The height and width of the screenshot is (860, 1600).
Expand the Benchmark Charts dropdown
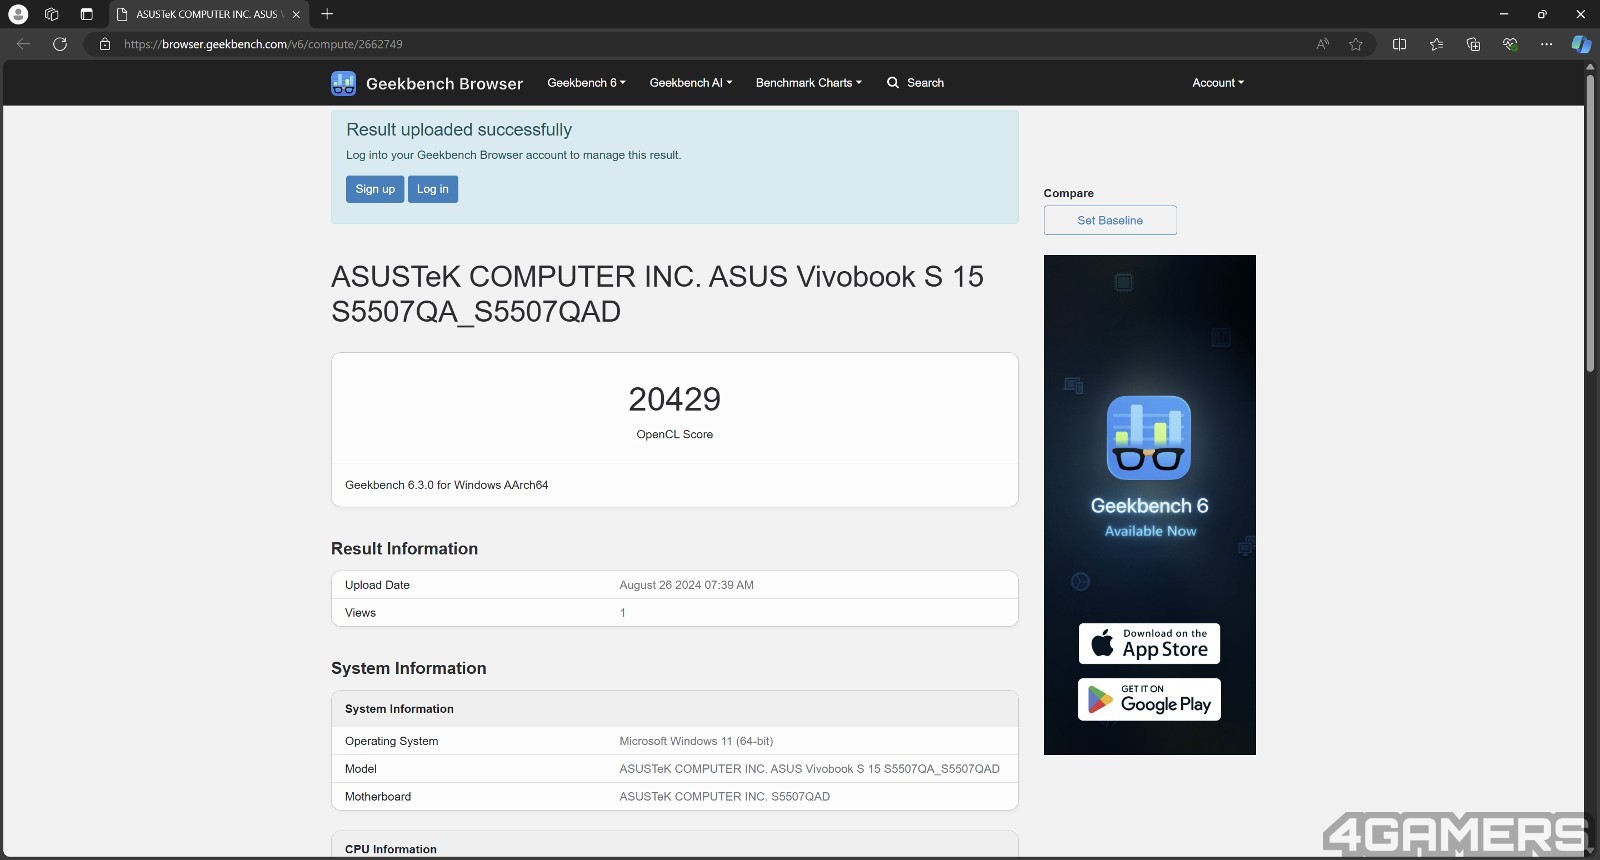(x=808, y=83)
